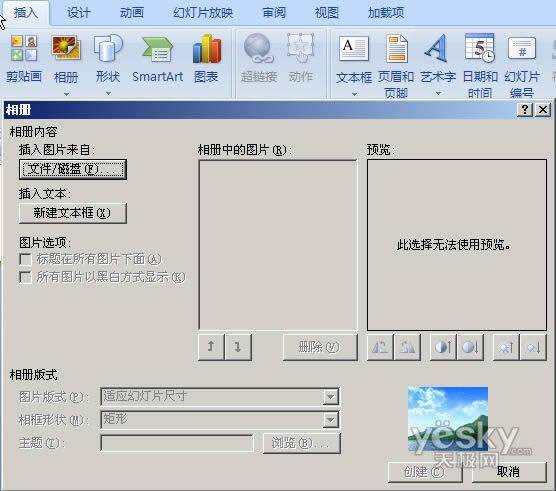The width and height of the screenshot is (556, 491).
Task: Click the Hyperlink (超链接) icon
Action: click(x=258, y=49)
